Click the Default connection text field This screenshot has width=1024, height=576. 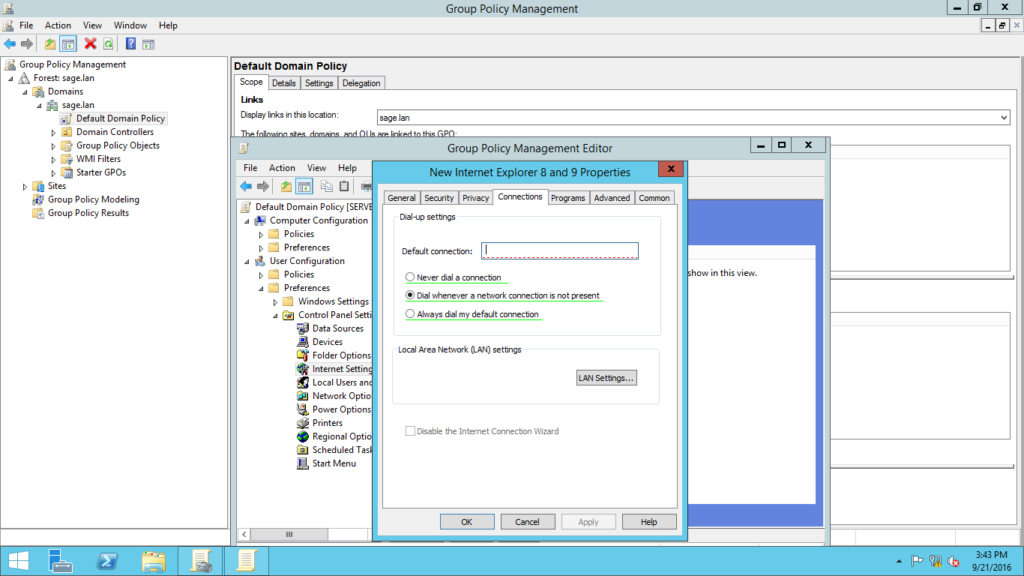[x=559, y=251]
